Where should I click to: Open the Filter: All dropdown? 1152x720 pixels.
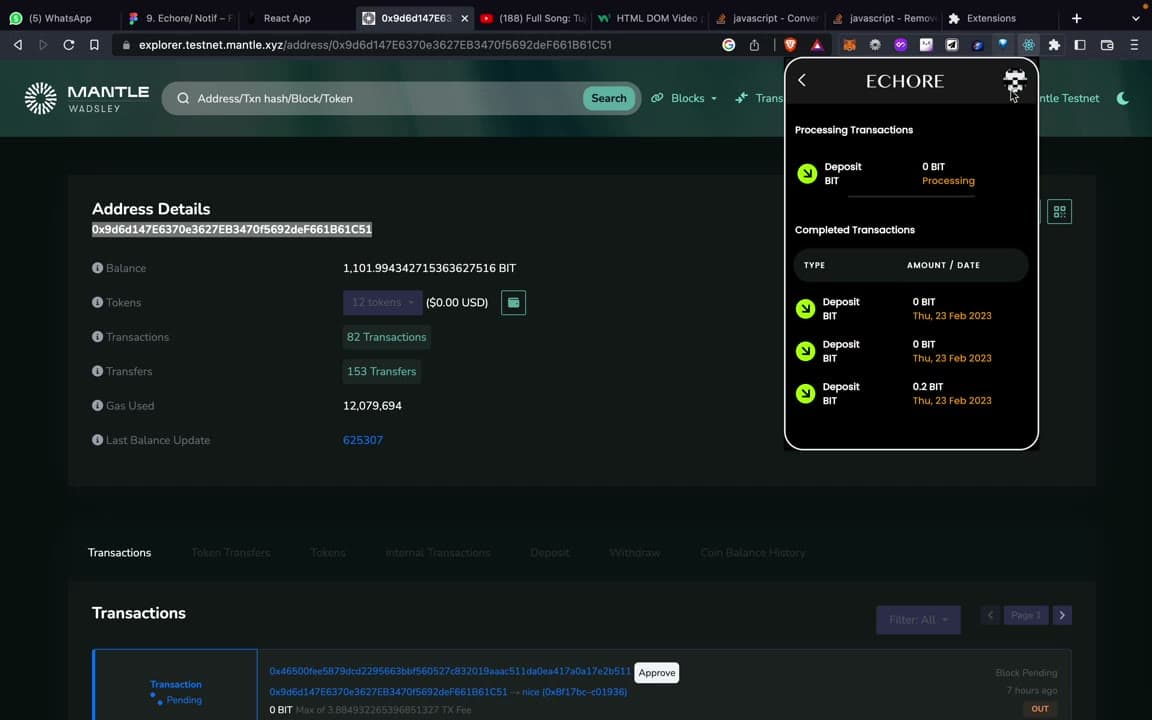(x=918, y=619)
